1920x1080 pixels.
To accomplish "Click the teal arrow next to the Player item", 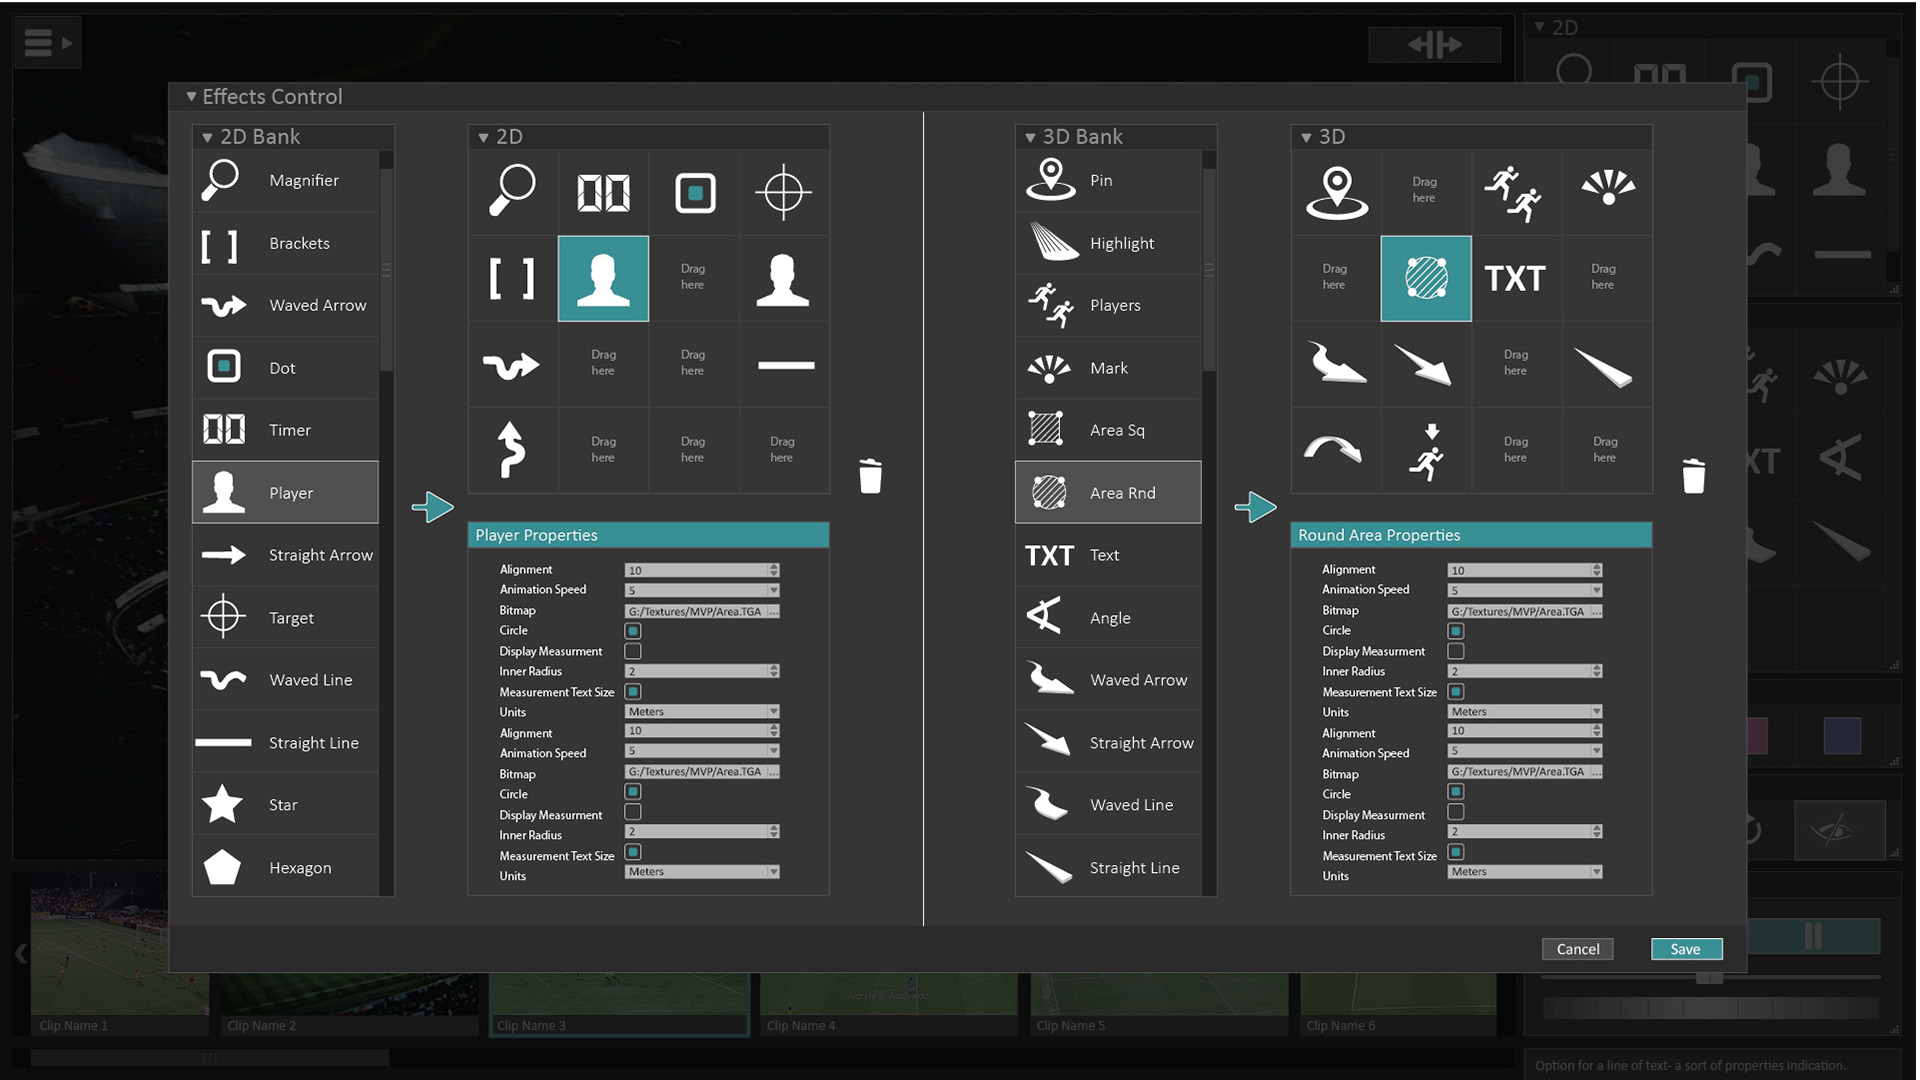I will [x=432, y=507].
